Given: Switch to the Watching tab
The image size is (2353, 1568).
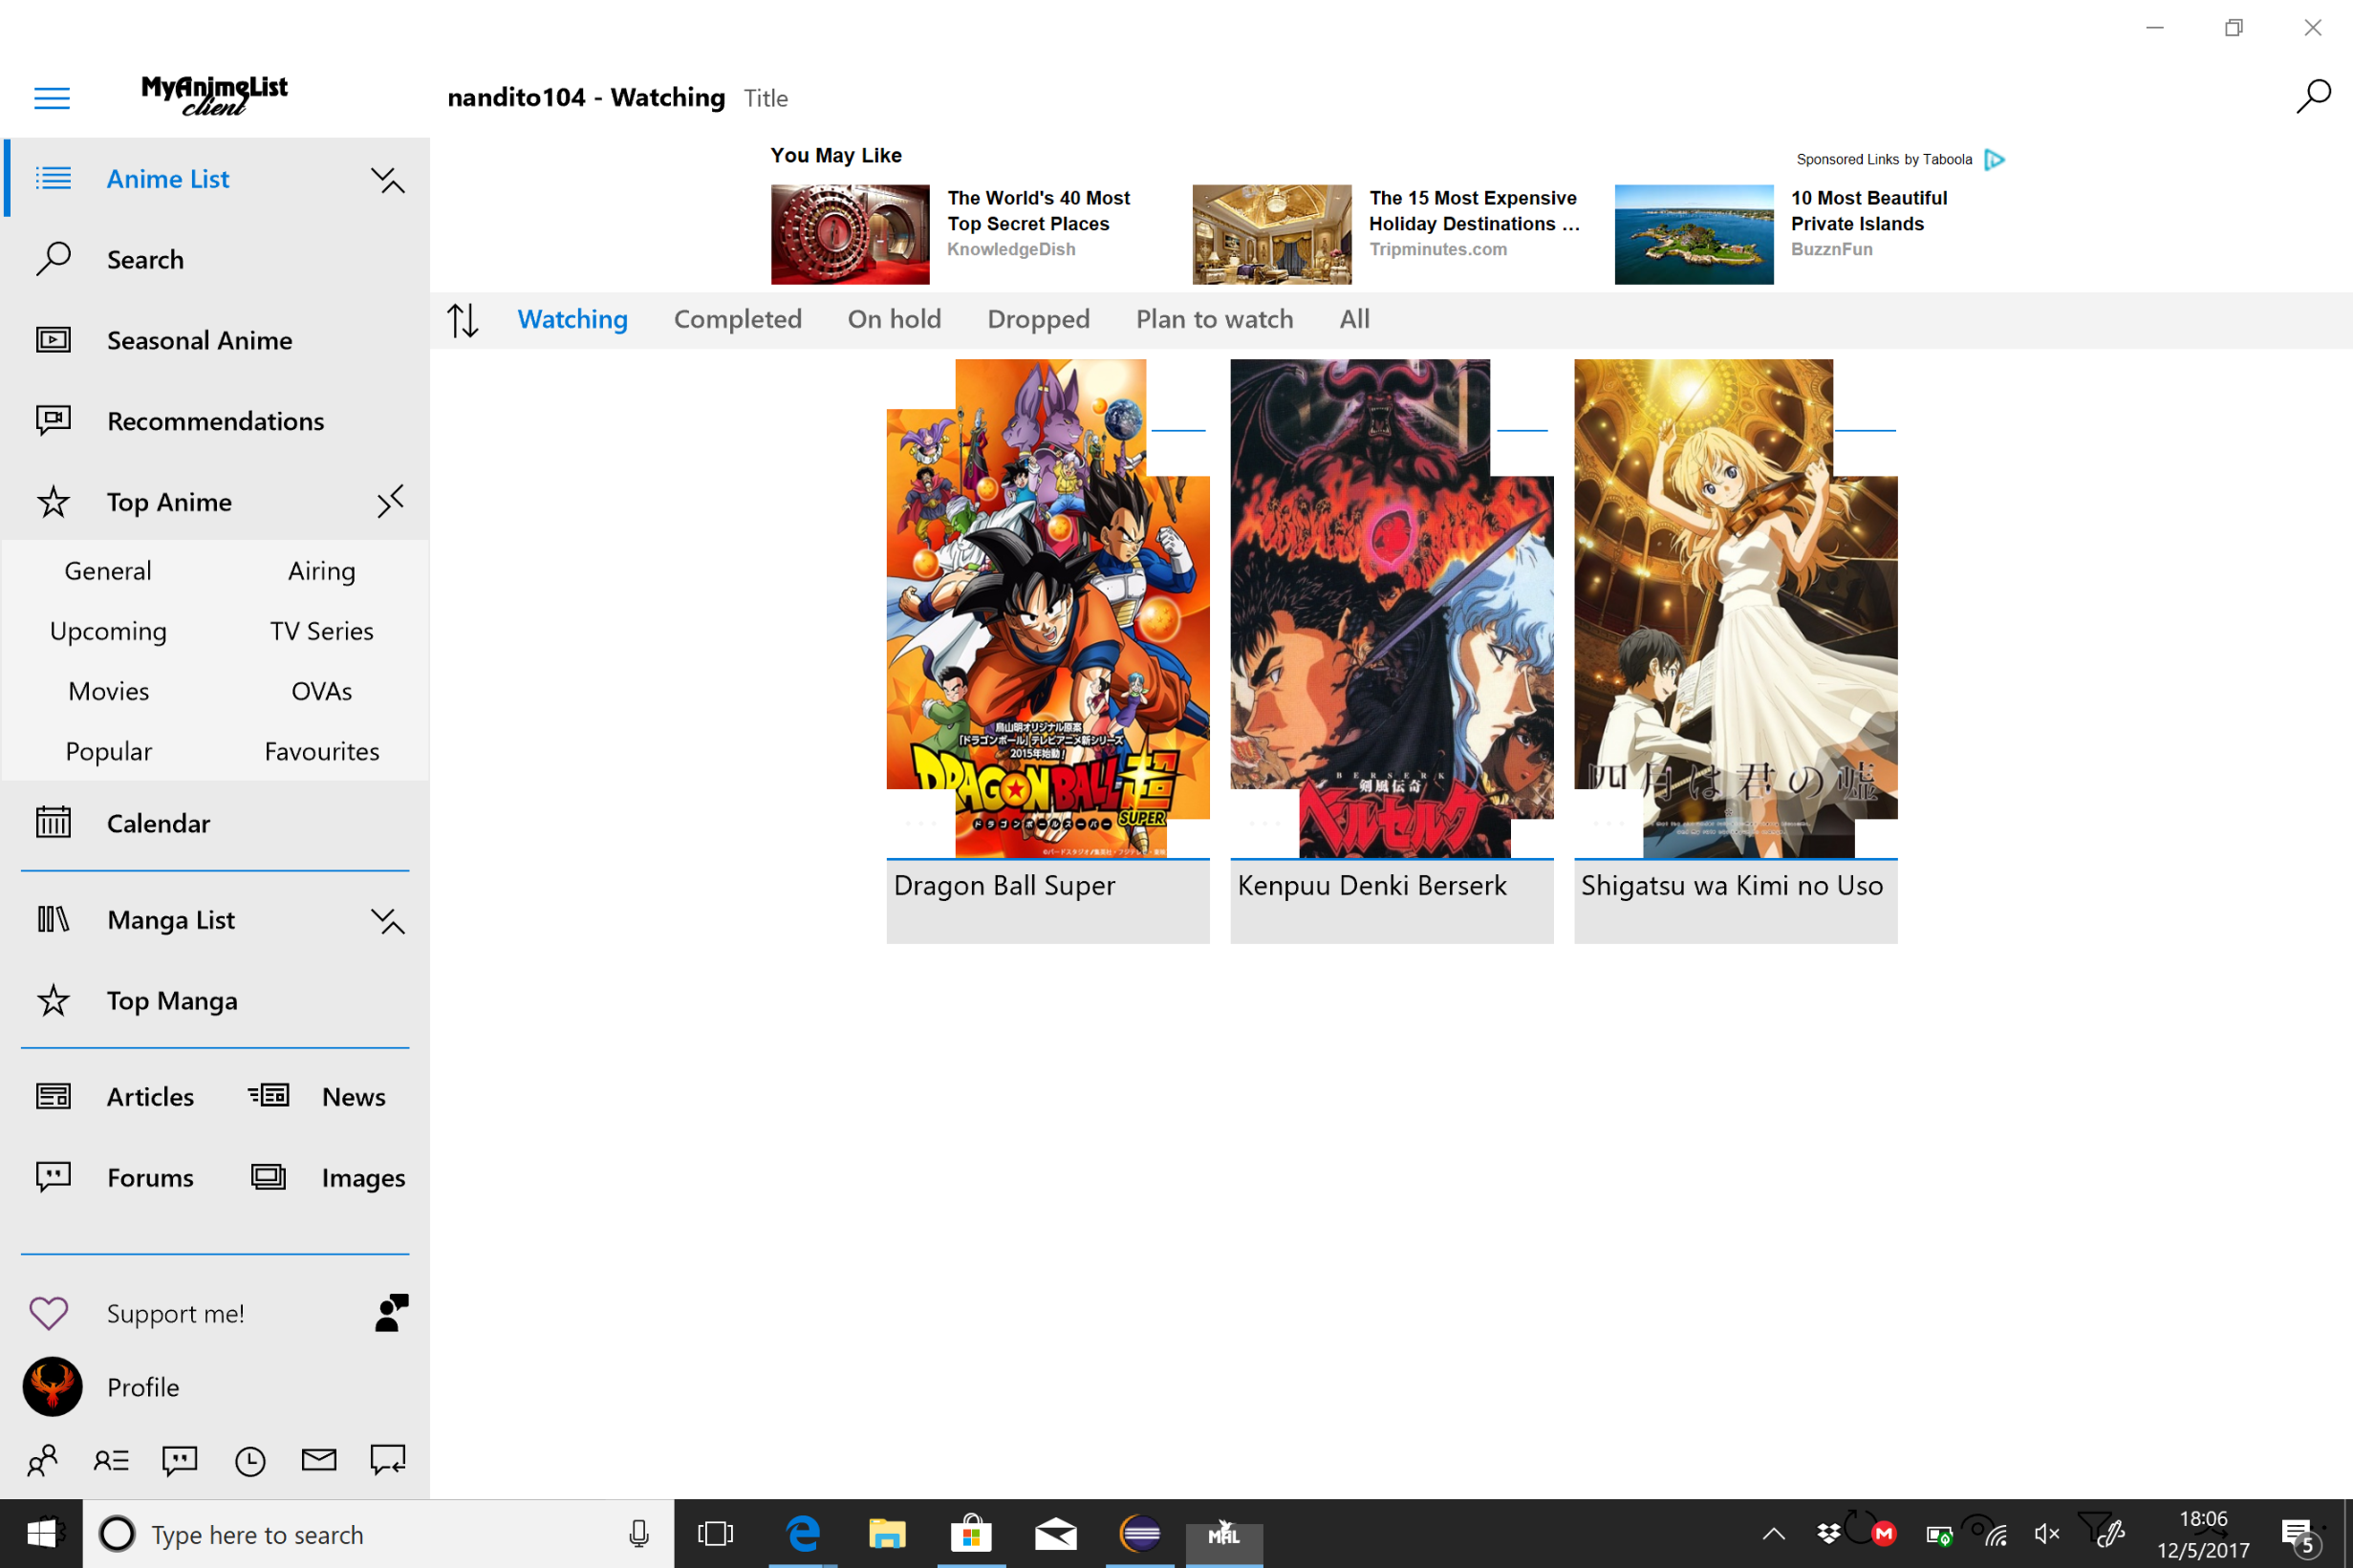Looking at the screenshot, I should click(x=572, y=319).
